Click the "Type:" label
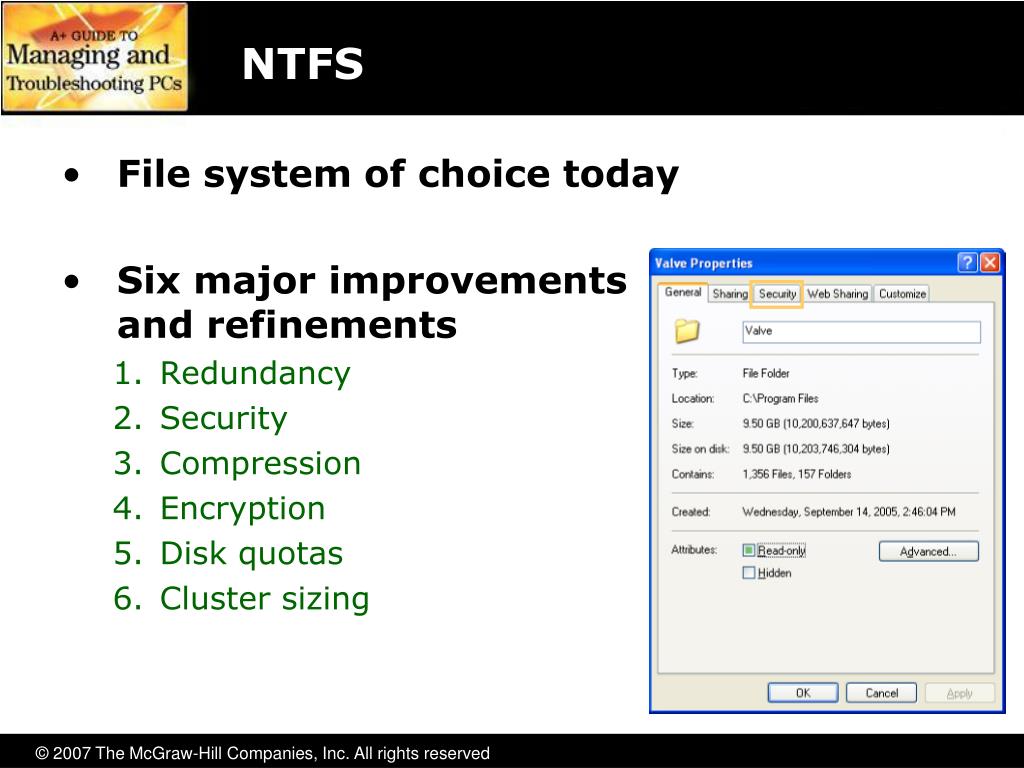Screen dimensions: 1024x768 pyautogui.click(x=684, y=374)
